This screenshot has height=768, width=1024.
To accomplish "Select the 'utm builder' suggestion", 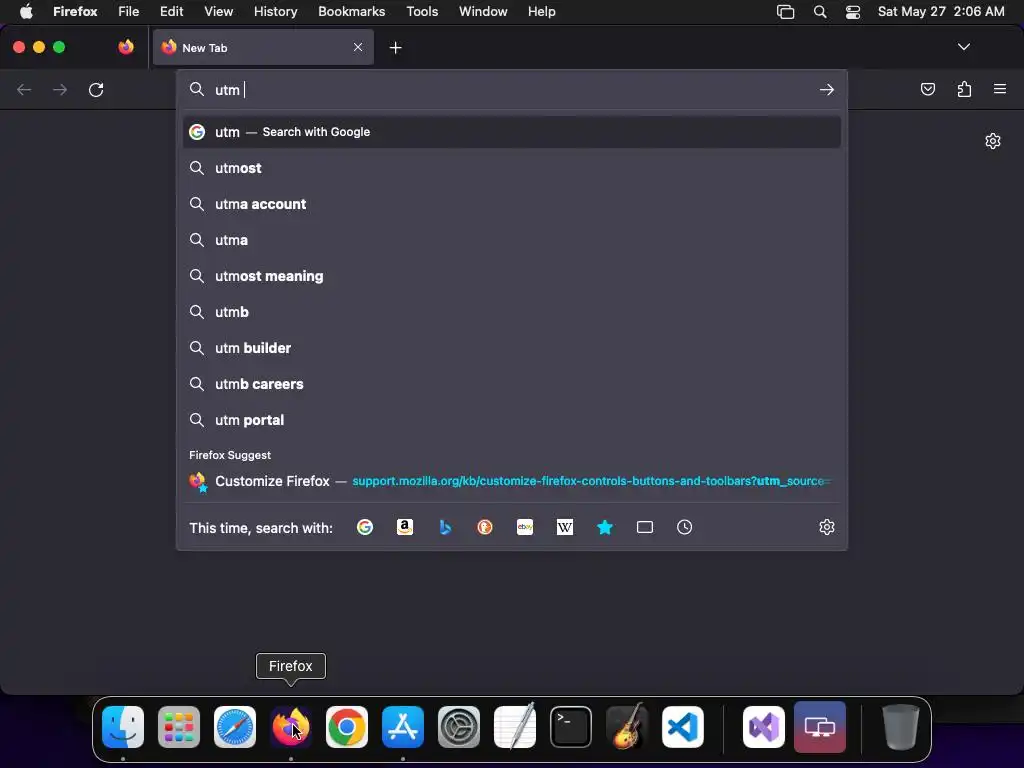I will [x=512, y=347].
